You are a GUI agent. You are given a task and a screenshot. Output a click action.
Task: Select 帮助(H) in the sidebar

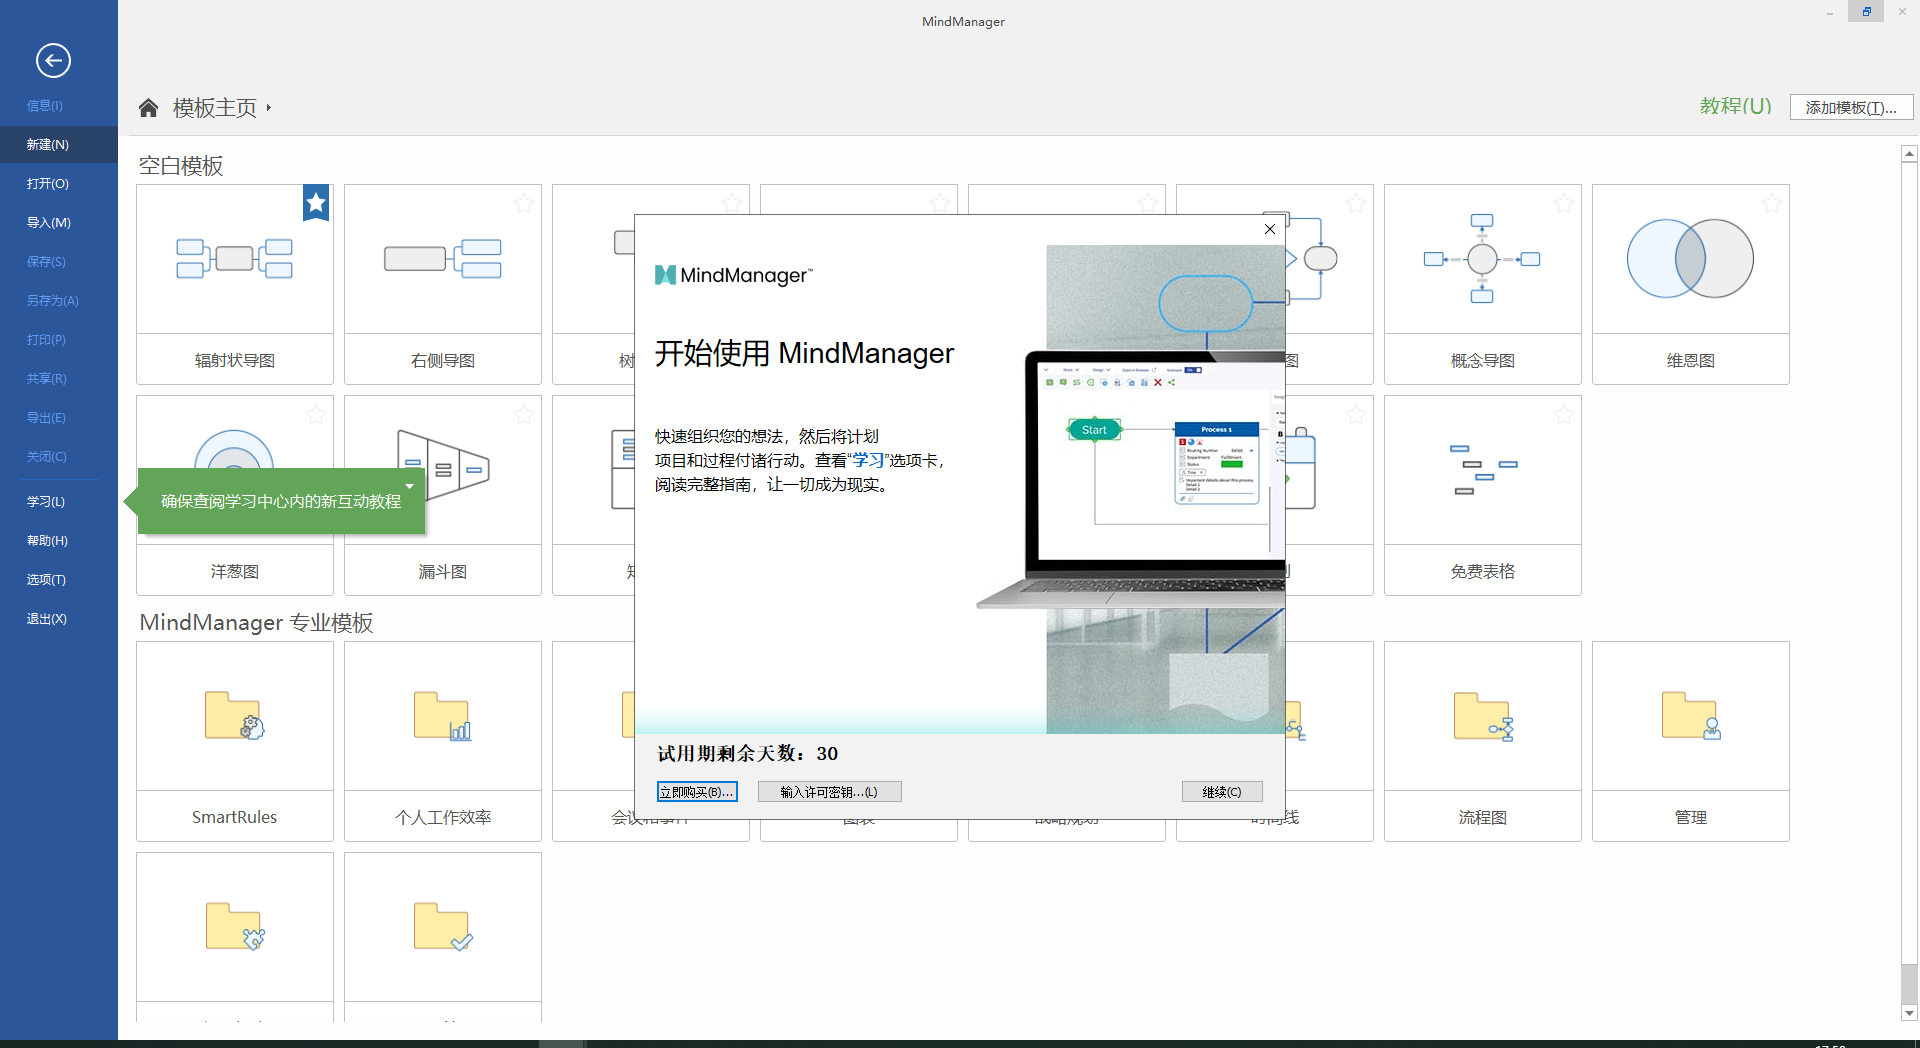point(46,540)
